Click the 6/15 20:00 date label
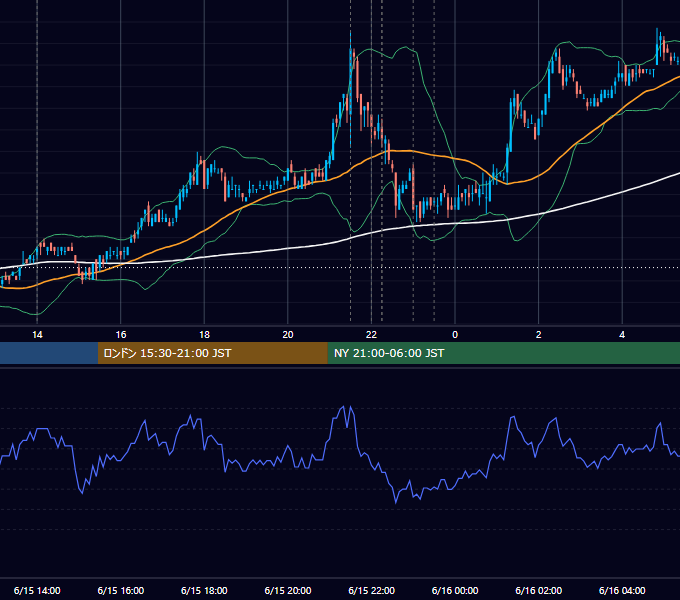The height and width of the screenshot is (600, 680). (288, 590)
